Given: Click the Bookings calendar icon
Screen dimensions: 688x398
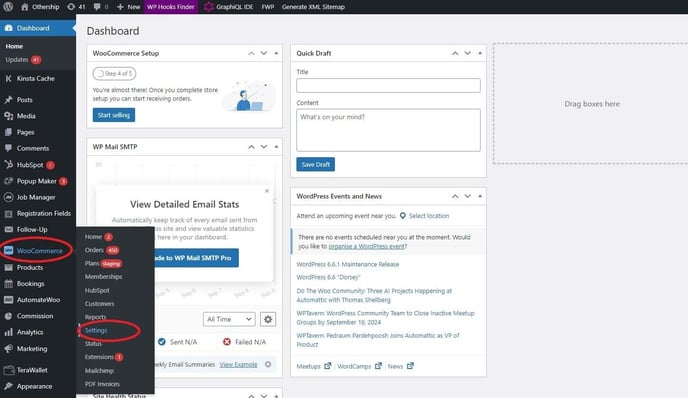Looking at the screenshot, I should tap(8, 283).
